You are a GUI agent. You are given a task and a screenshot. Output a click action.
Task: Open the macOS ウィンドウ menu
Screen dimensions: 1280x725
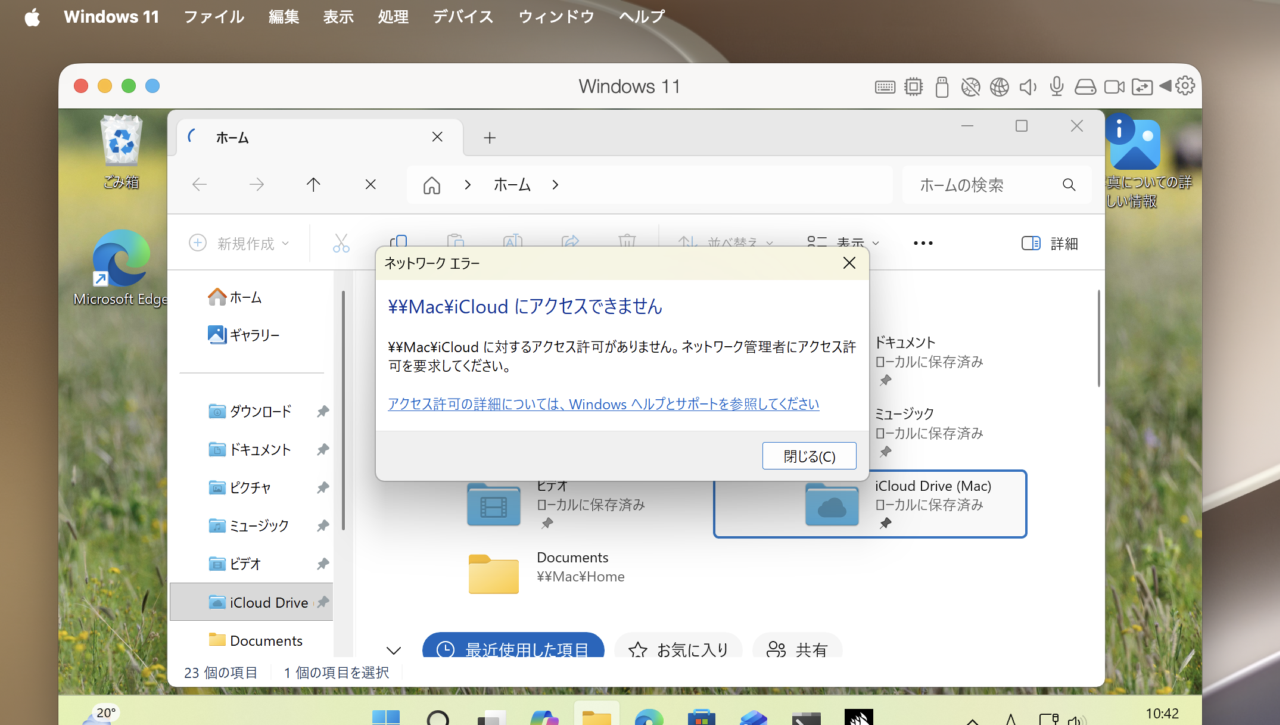tap(556, 17)
